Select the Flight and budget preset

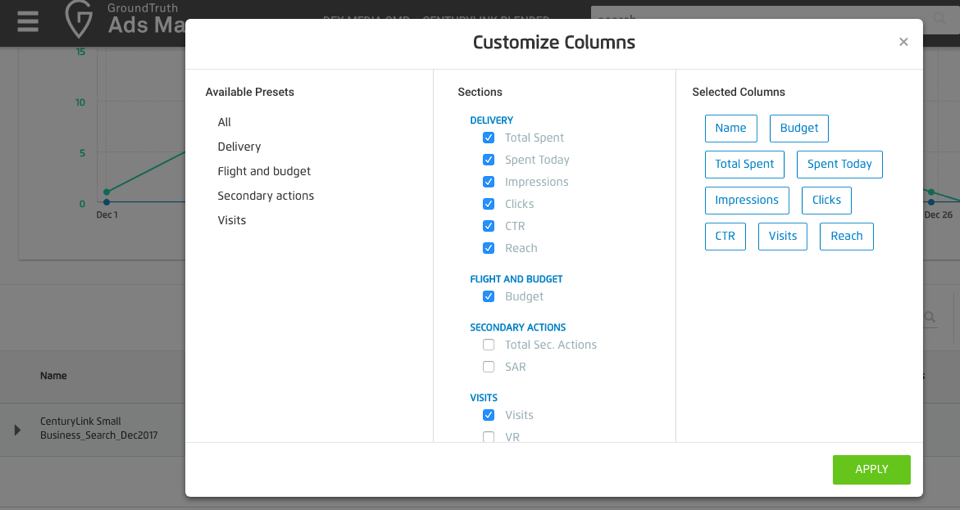click(264, 171)
